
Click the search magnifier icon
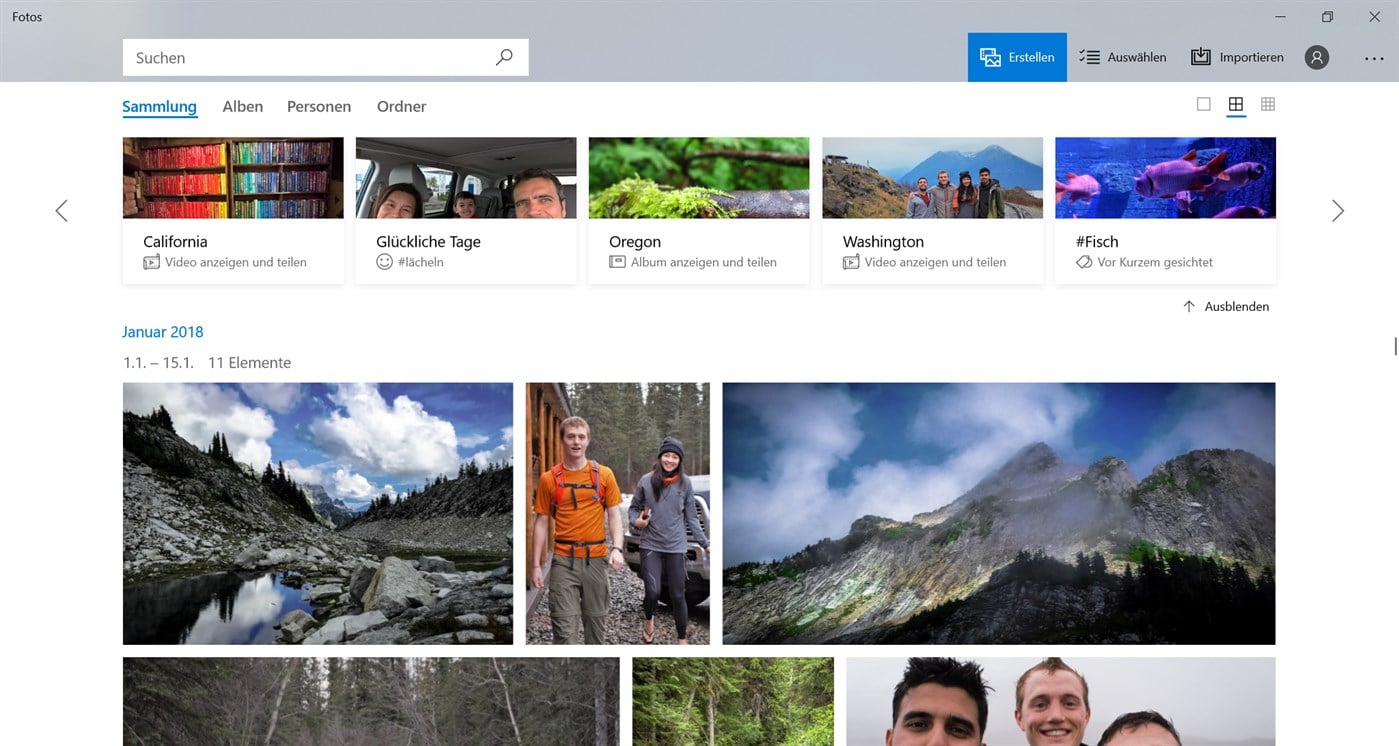click(504, 58)
